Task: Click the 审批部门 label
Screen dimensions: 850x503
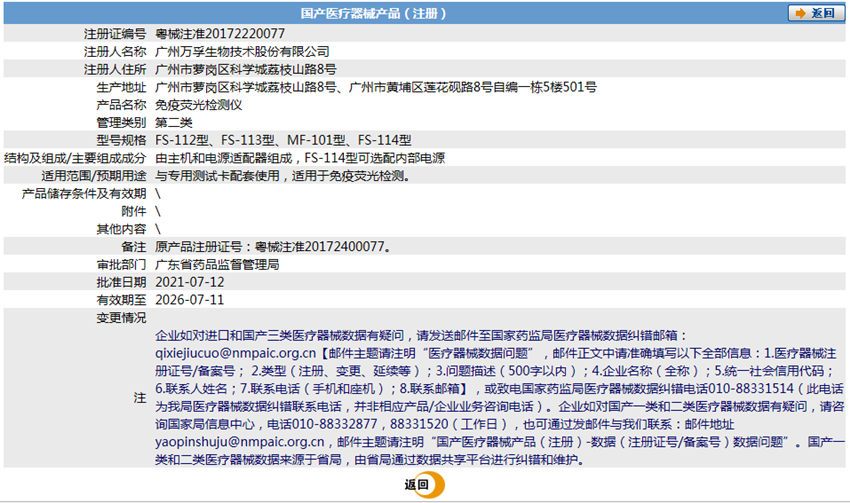Action: [121, 265]
